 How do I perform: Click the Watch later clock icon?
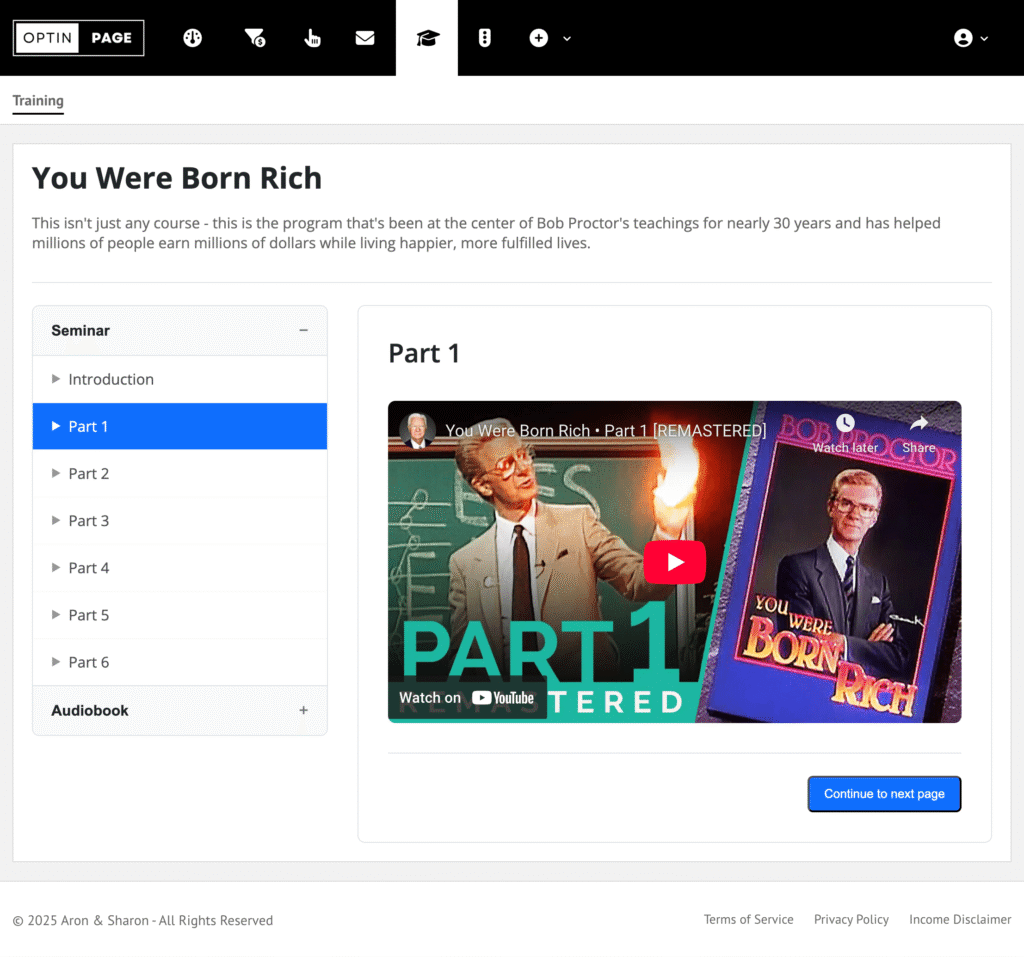tap(845, 424)
